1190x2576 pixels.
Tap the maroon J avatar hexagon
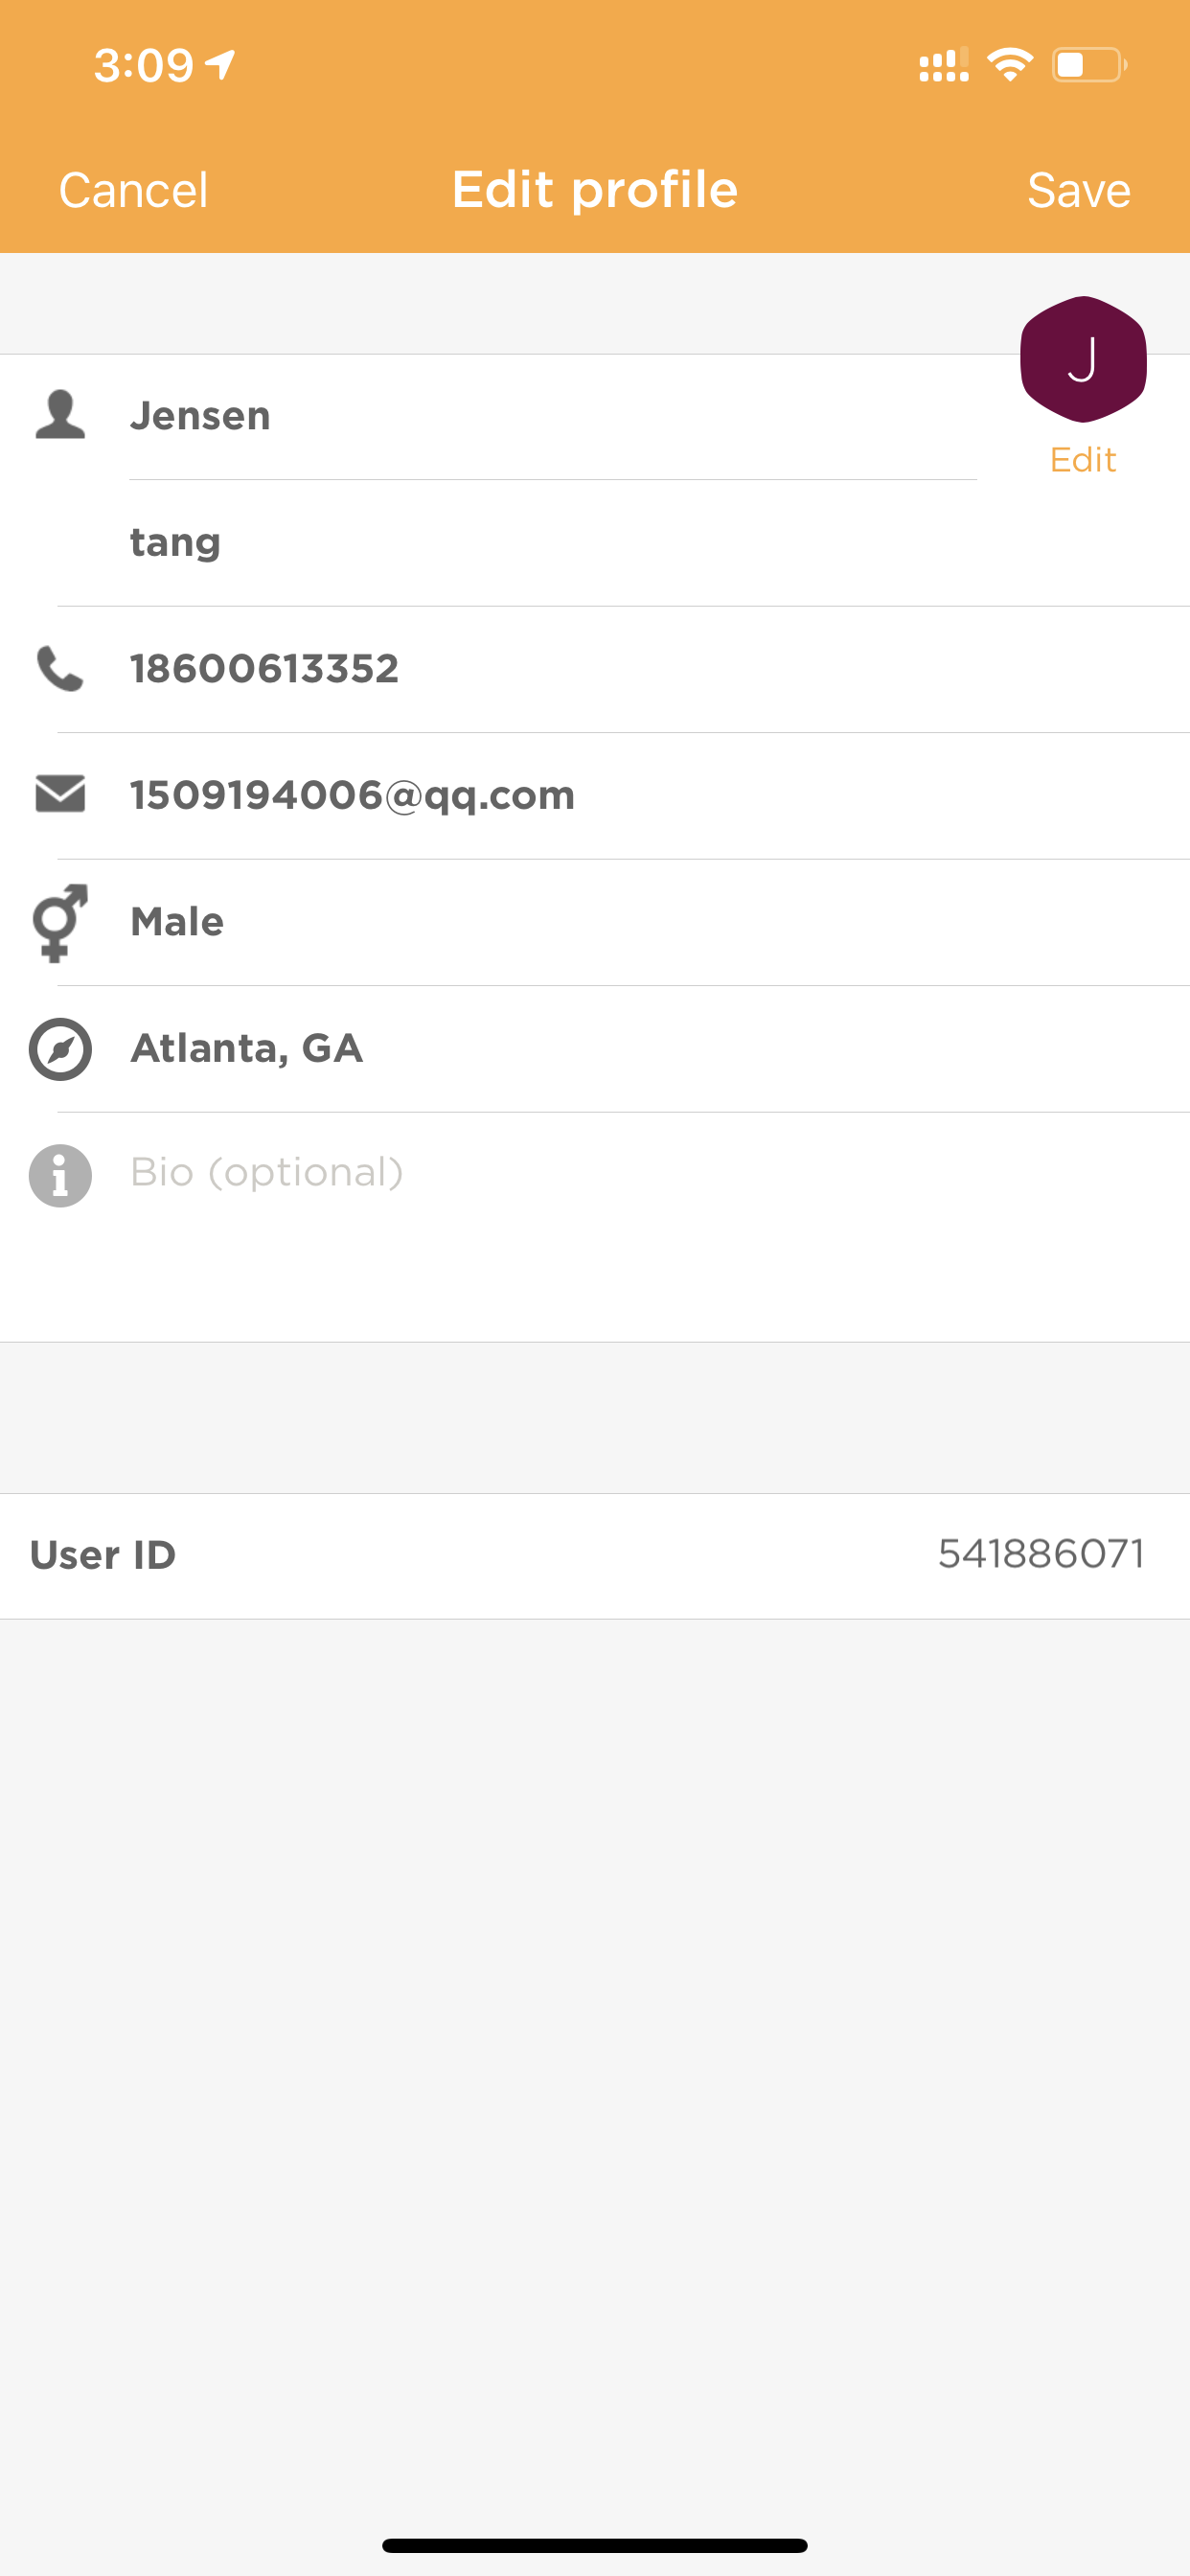pyautogui.click(x=1083, y=359)
